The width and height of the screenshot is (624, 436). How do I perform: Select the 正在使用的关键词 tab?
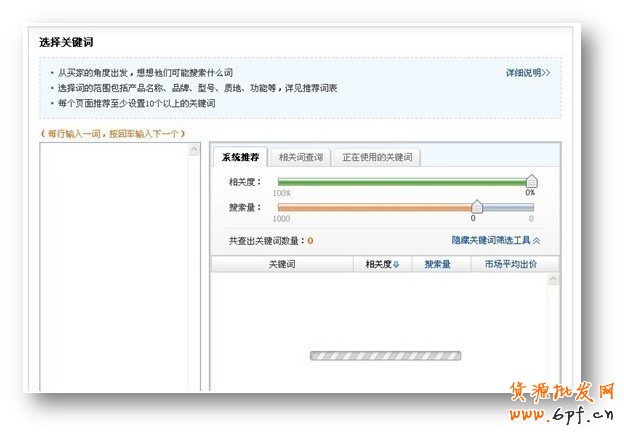point(376,157)
